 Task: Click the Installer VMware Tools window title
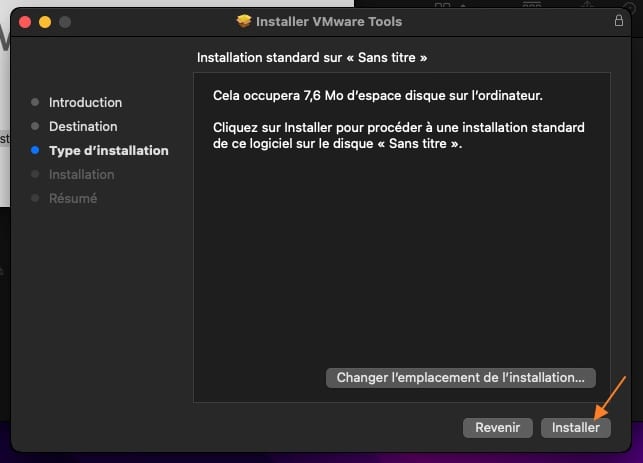tap(329, 21)
